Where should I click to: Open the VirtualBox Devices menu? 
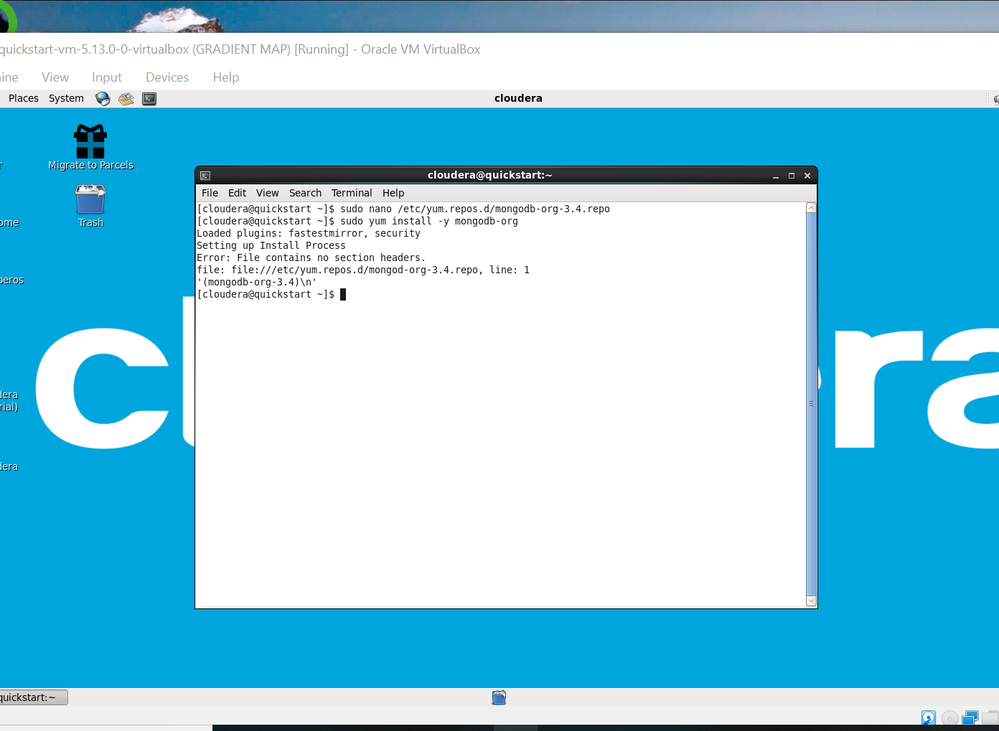pyautogui.click(x=167, y=77)
